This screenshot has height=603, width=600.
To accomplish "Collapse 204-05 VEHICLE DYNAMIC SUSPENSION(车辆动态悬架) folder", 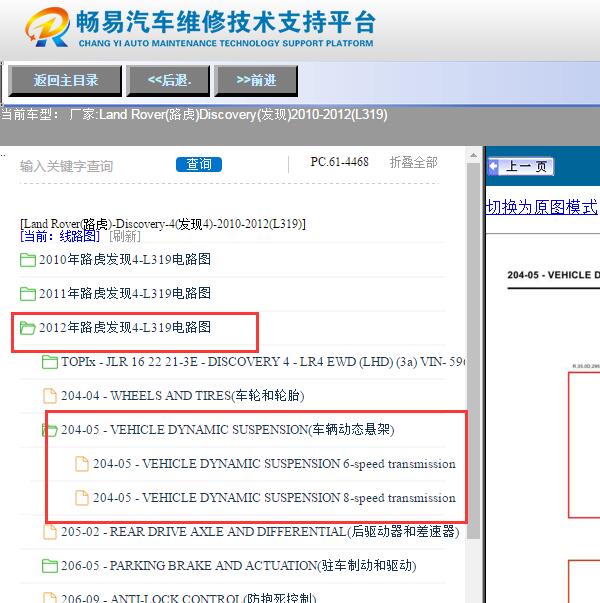I will click(228, 430).
